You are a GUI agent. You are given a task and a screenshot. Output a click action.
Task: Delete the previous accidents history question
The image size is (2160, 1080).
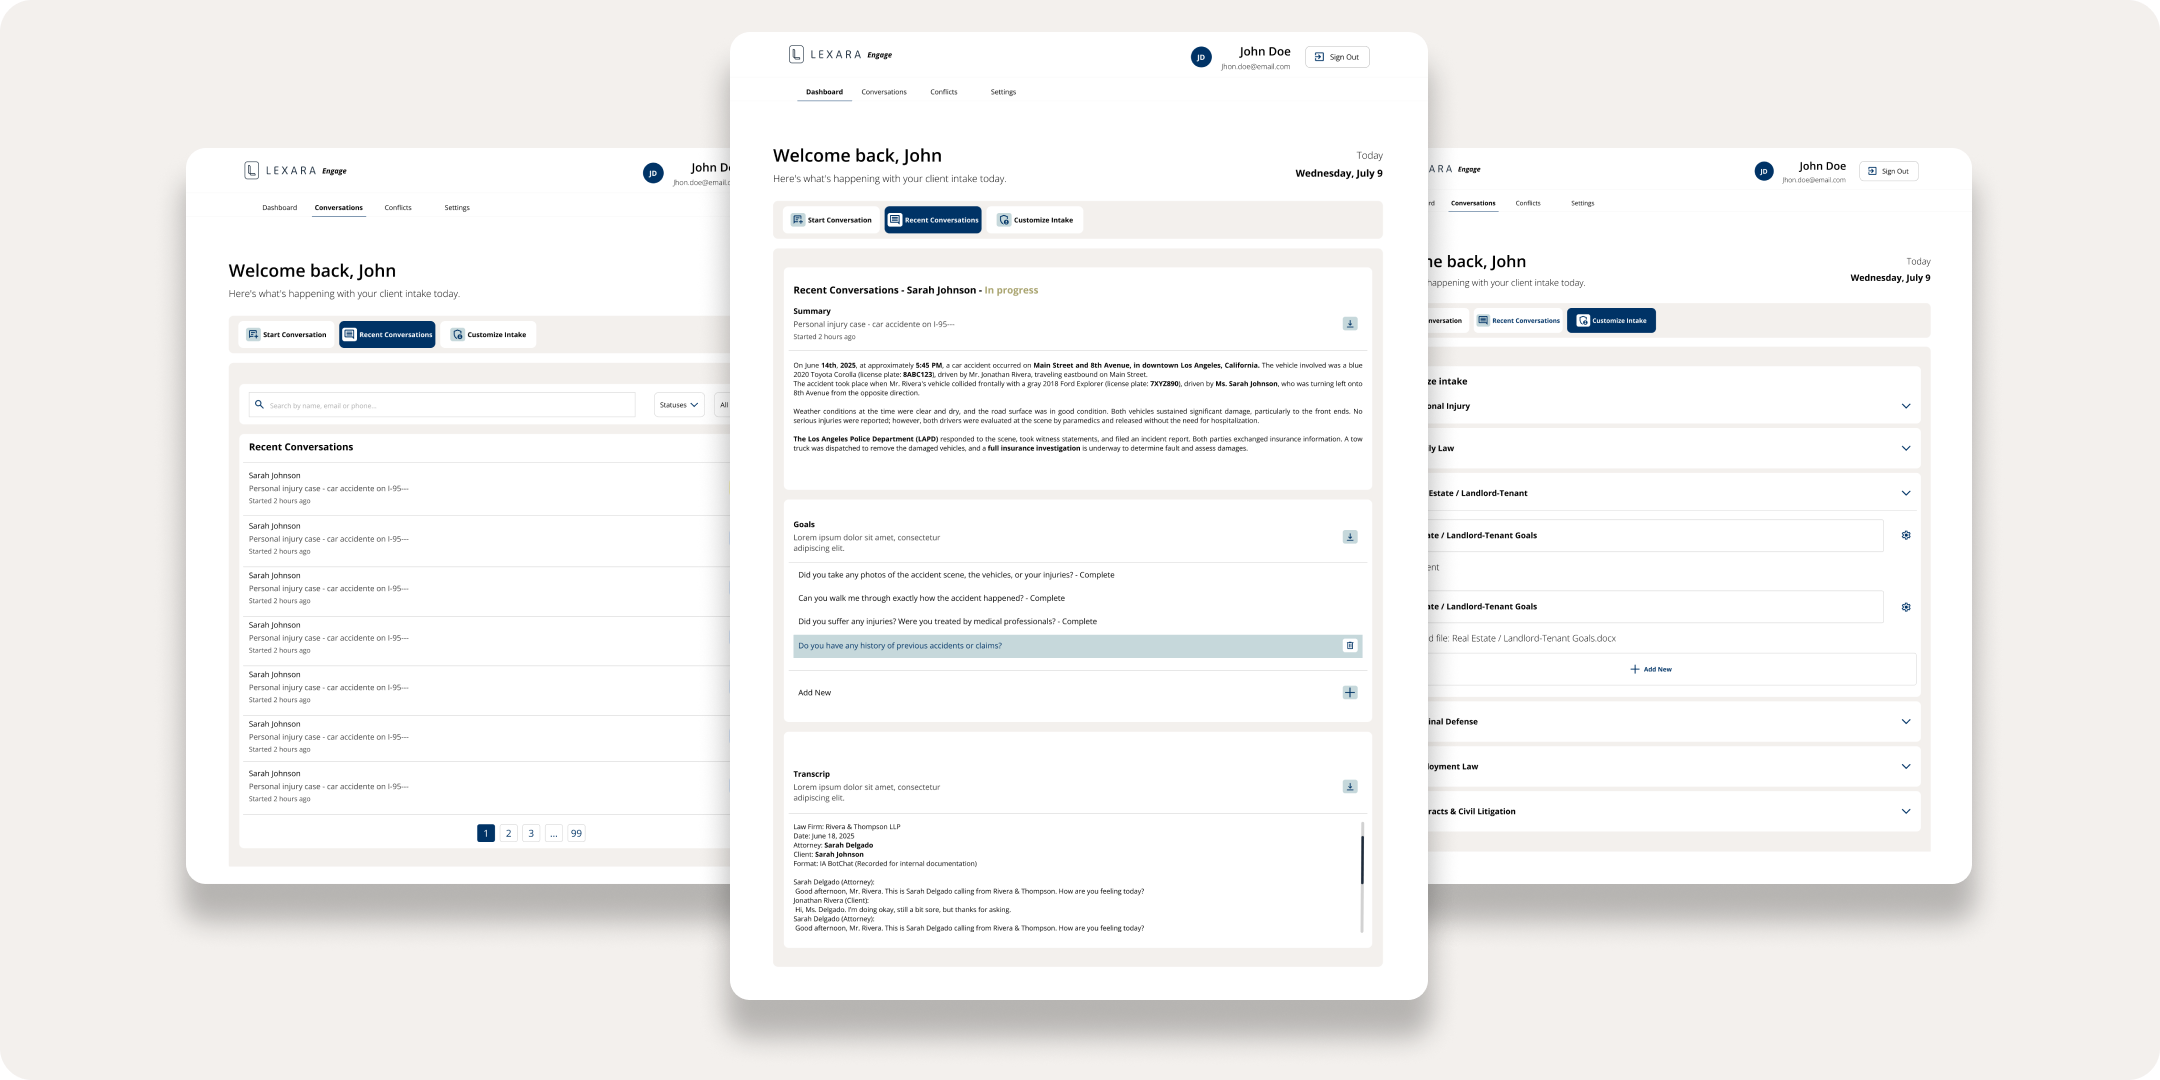(1349, 646)
